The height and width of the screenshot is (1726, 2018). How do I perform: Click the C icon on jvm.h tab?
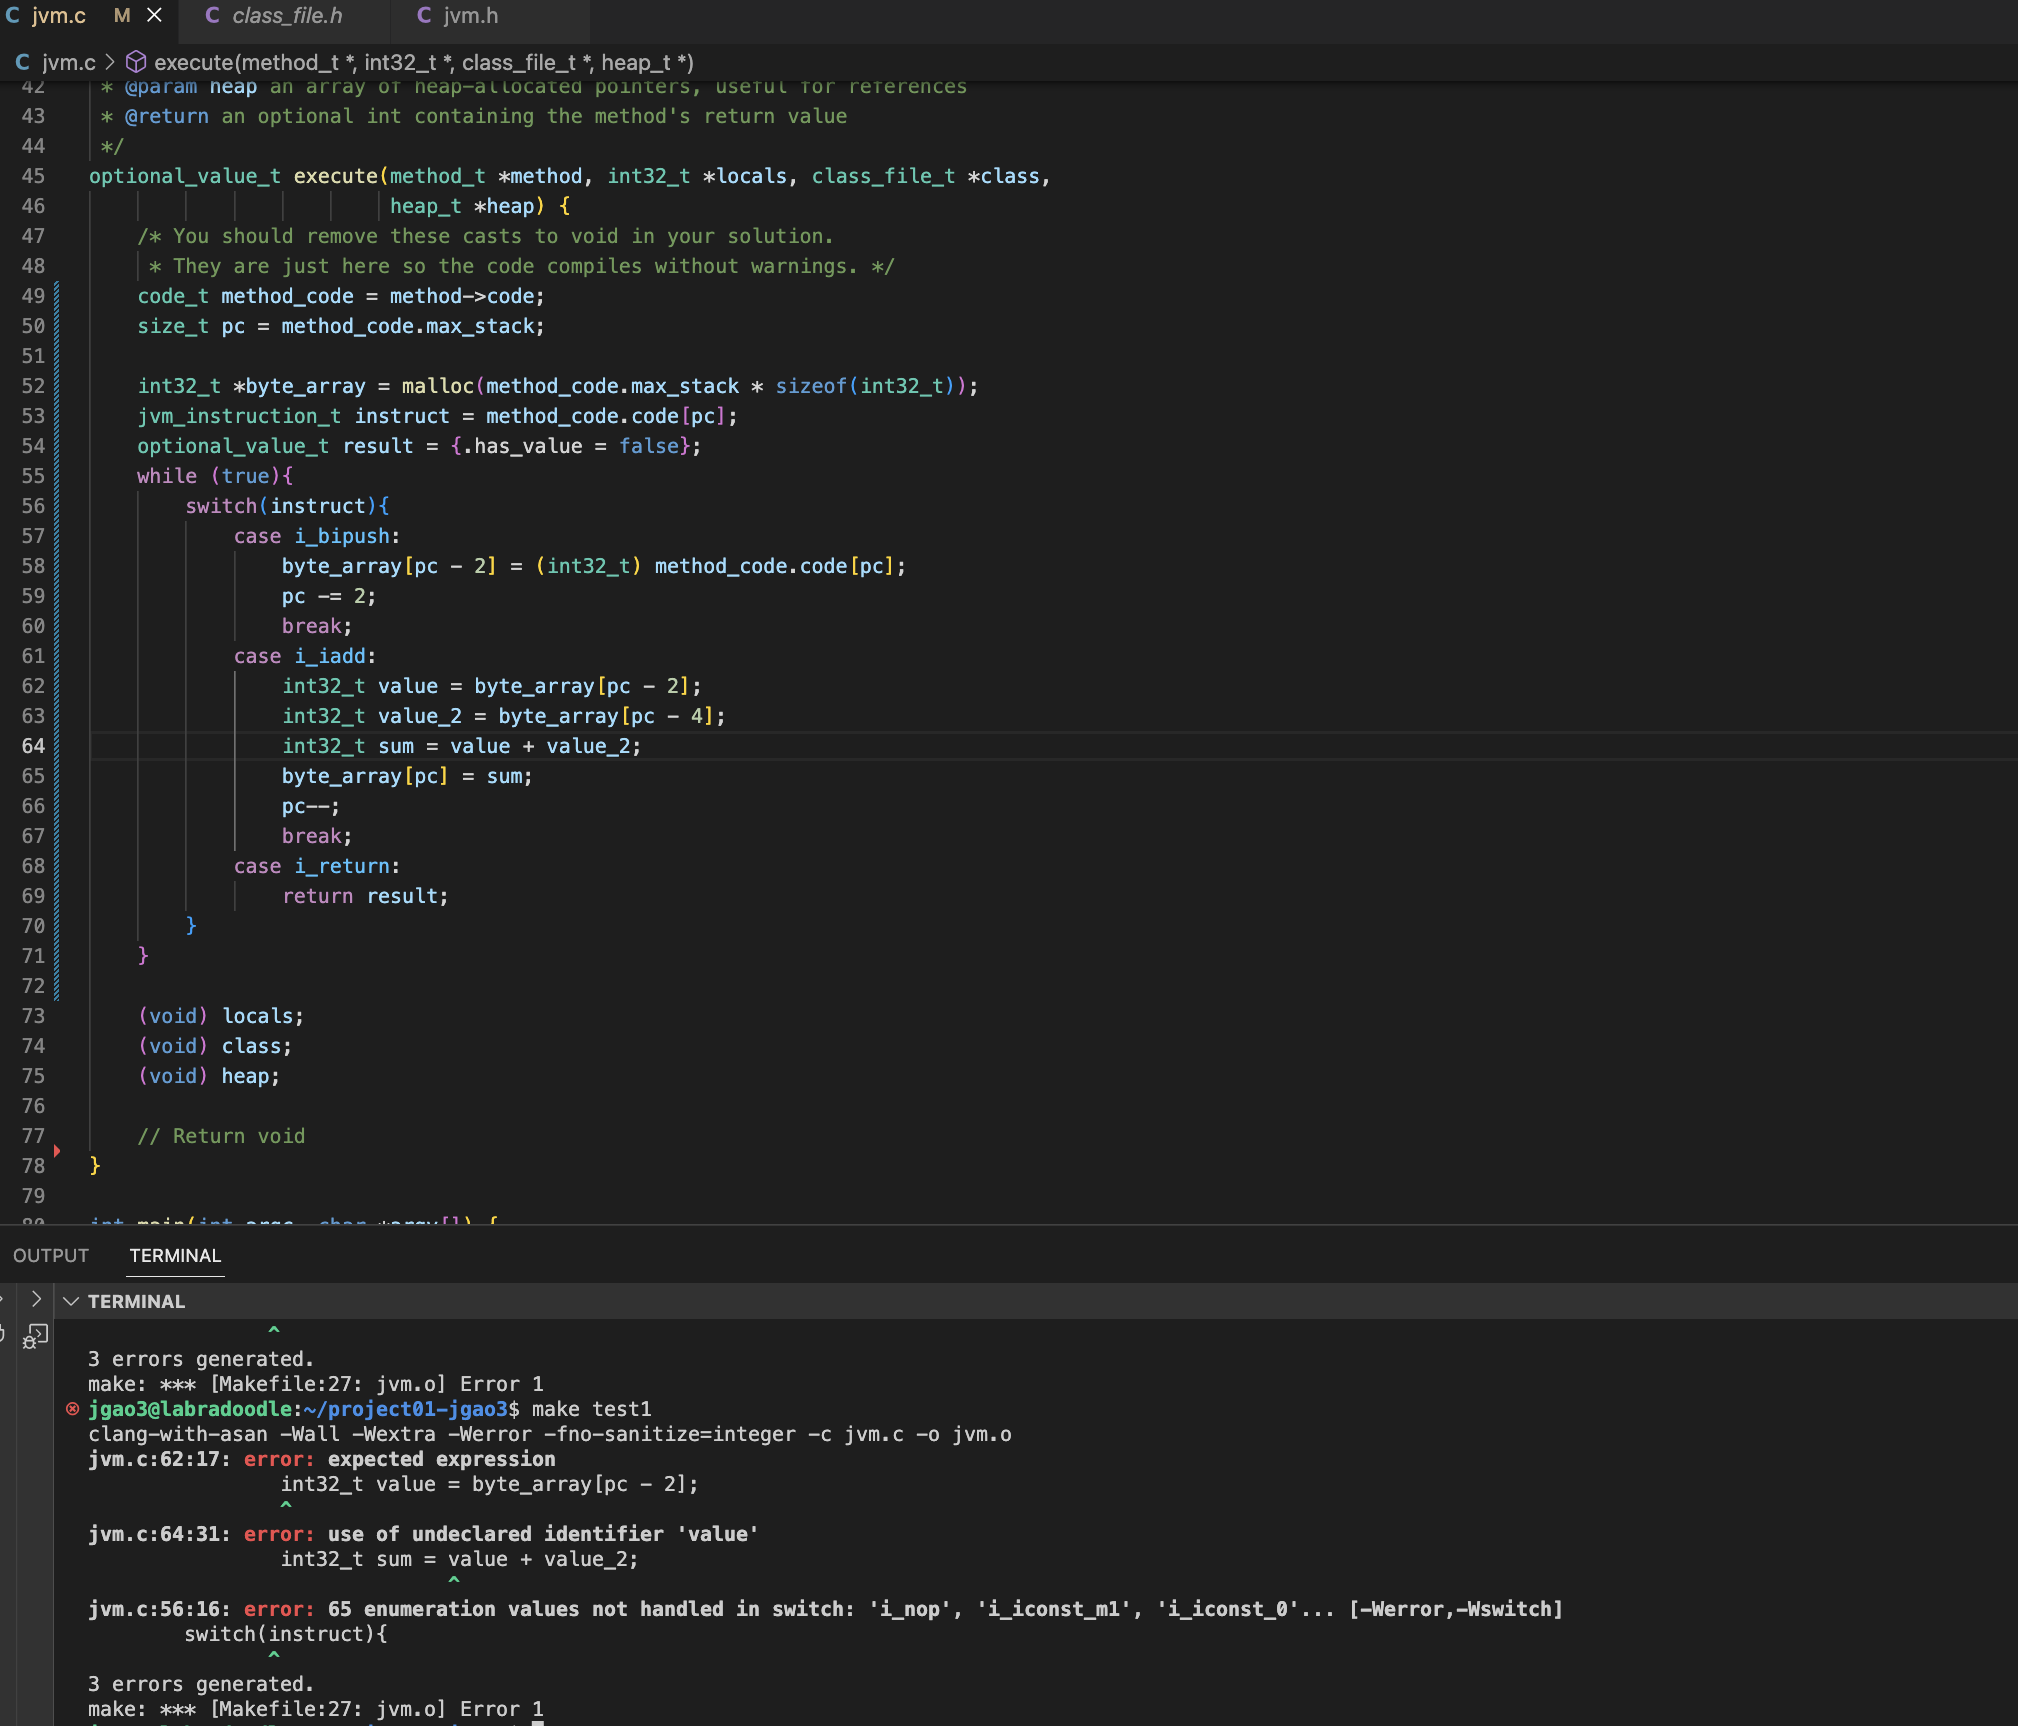coord(424,16)
